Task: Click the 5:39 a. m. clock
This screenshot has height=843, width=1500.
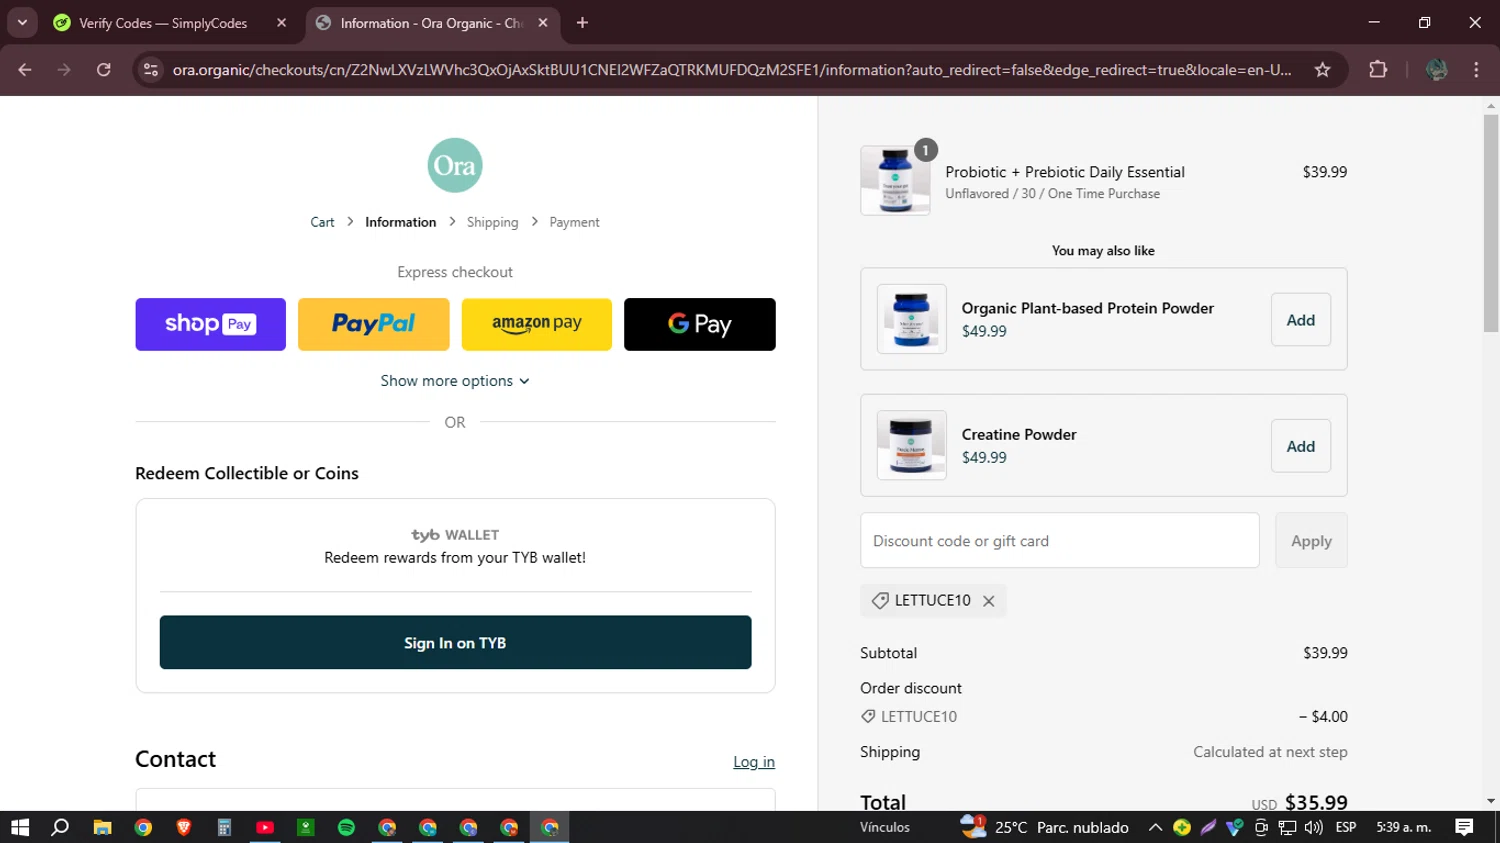Action: (1403, 827)
